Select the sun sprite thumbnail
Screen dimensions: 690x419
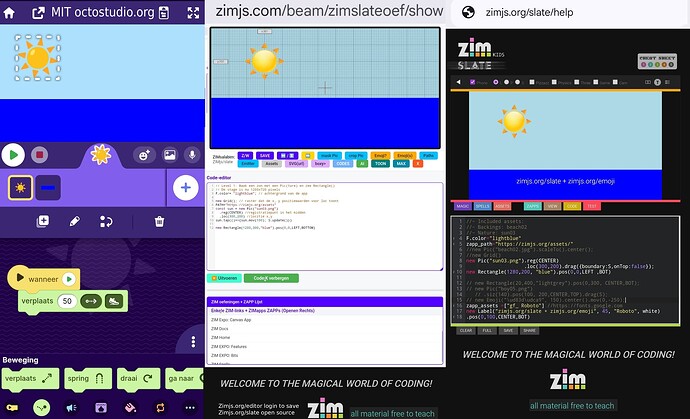pos(20,187)
